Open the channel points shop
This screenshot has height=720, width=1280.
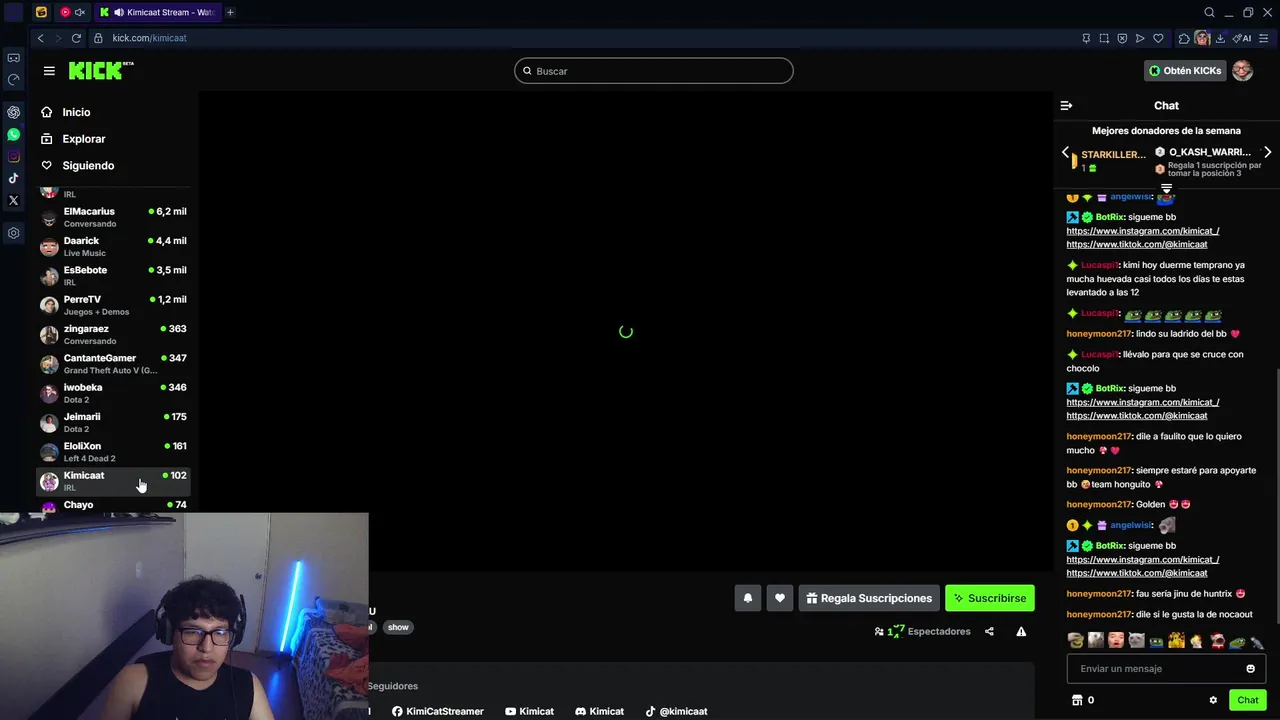click(x=1077, y=700)
